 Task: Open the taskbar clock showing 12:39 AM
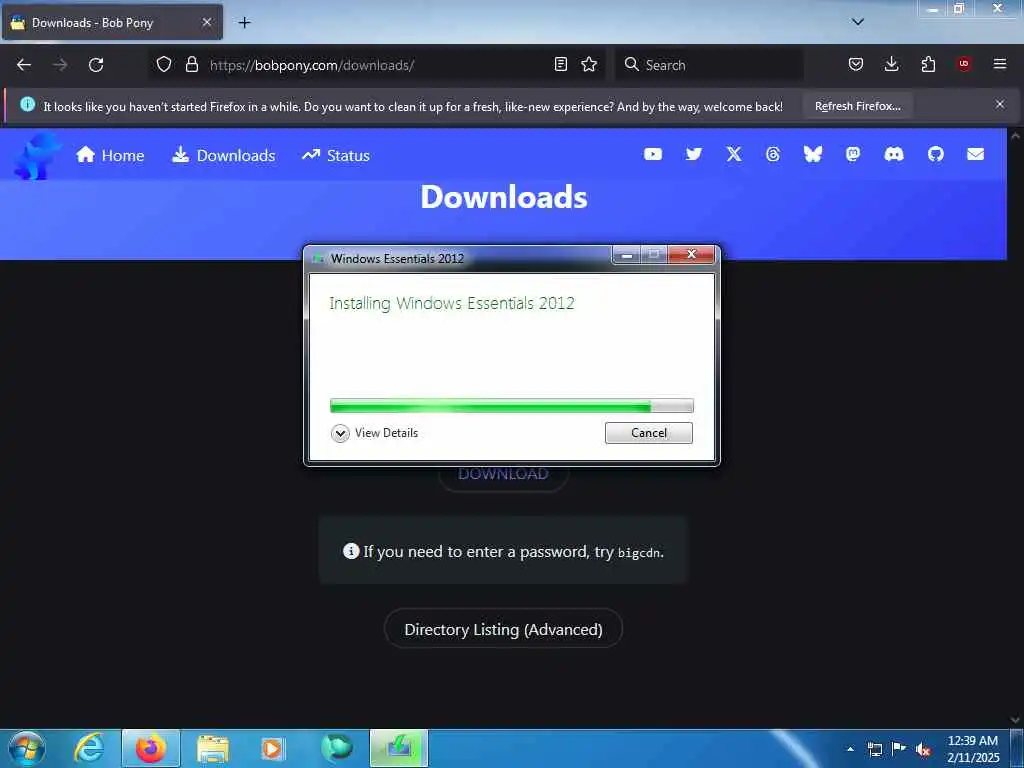point(972,748)
